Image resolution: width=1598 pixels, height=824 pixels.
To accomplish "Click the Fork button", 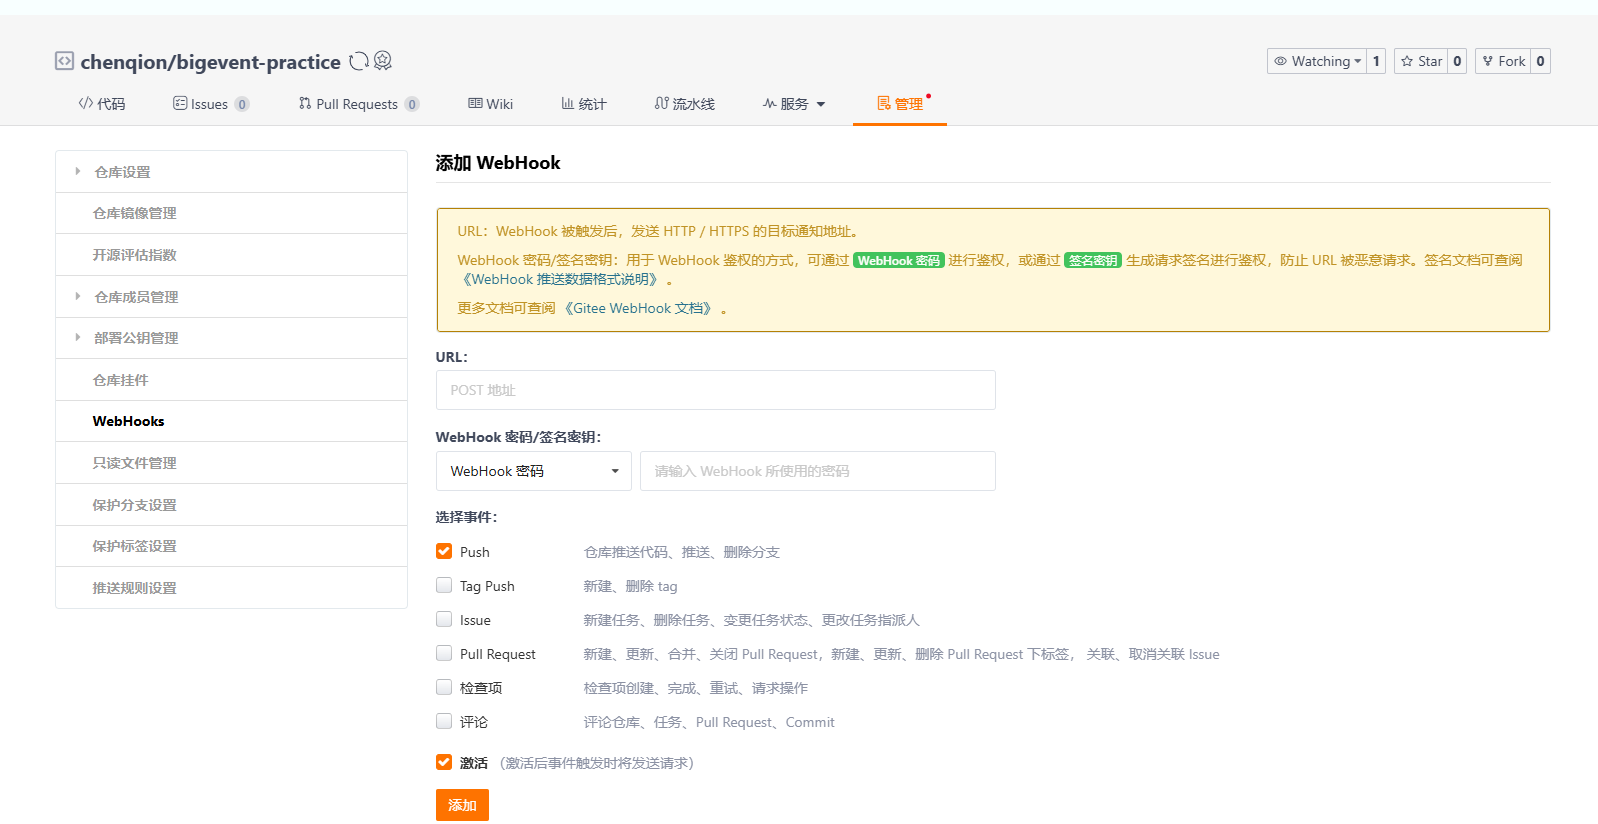I will (1503, 61).
